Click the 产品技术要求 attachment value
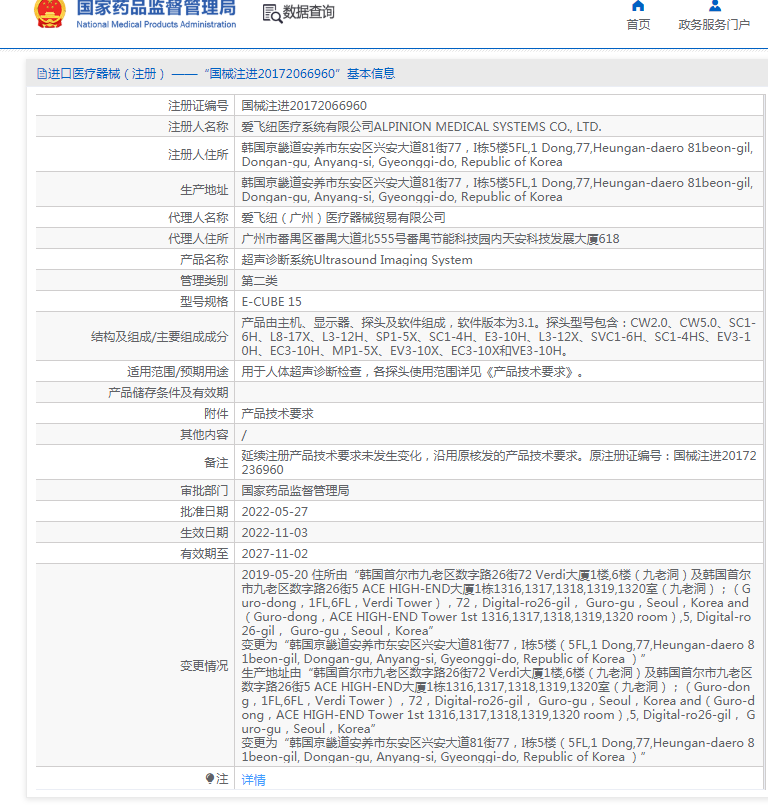This screenshot has height=806, width=768. [x=278, y=414]
